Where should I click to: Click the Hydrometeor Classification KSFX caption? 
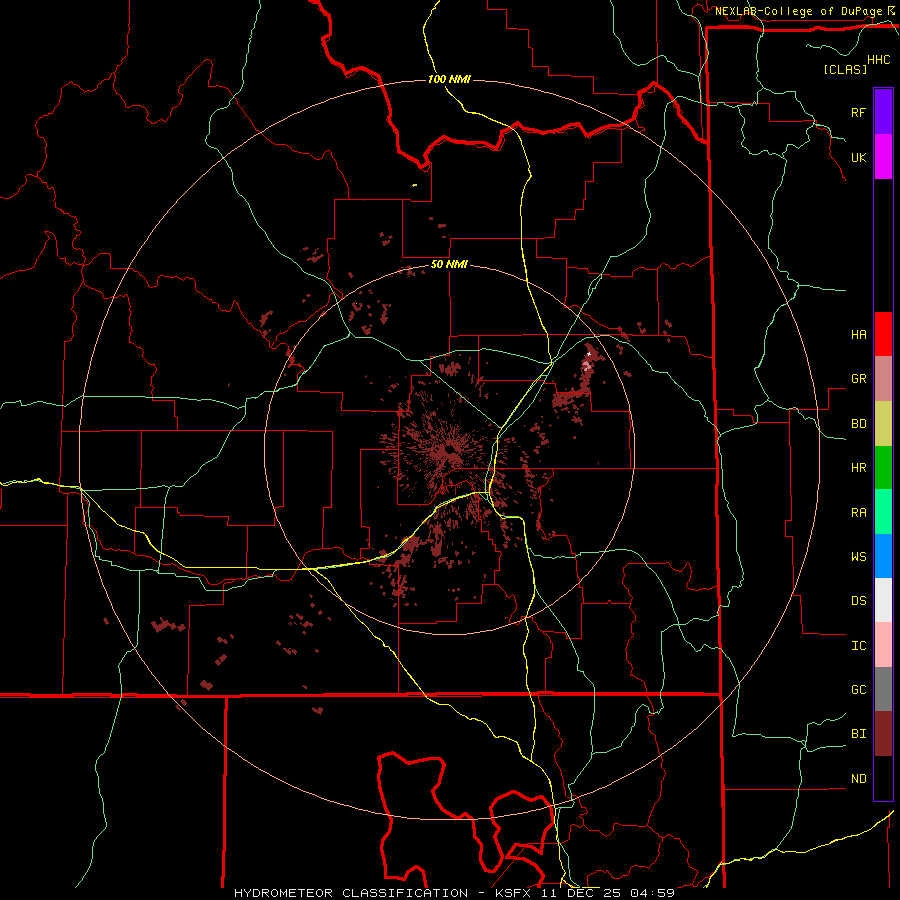point(454,893)
